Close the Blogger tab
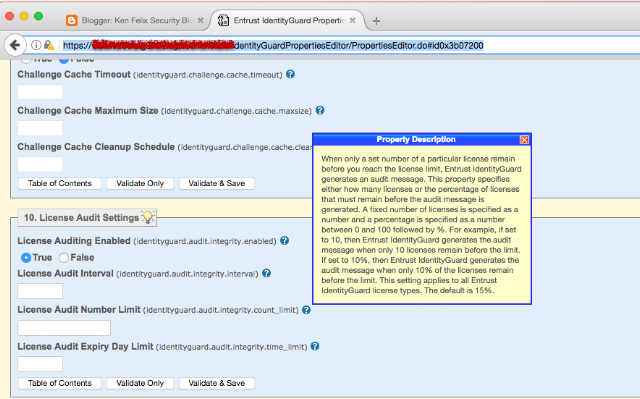 200,20
